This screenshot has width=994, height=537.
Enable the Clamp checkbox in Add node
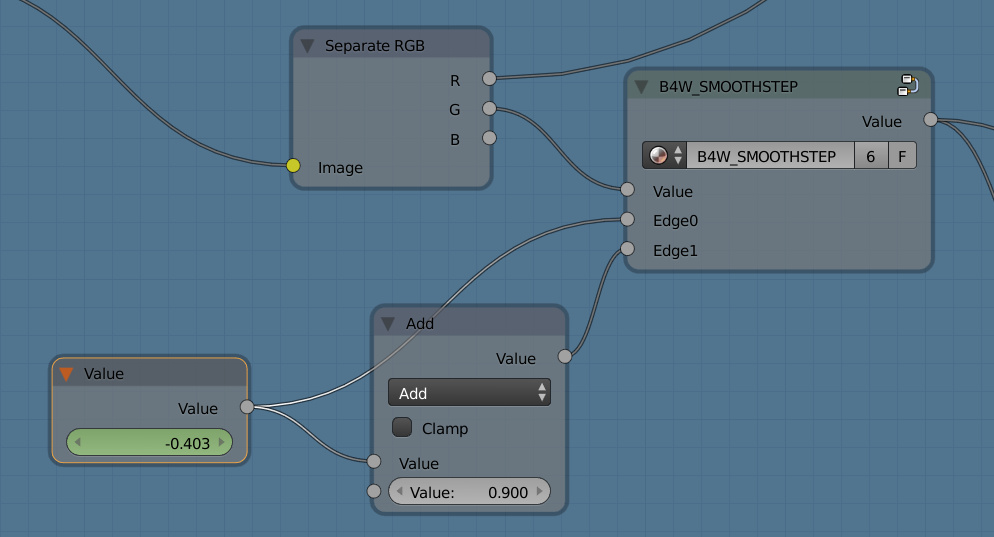(x=402, y=428)
